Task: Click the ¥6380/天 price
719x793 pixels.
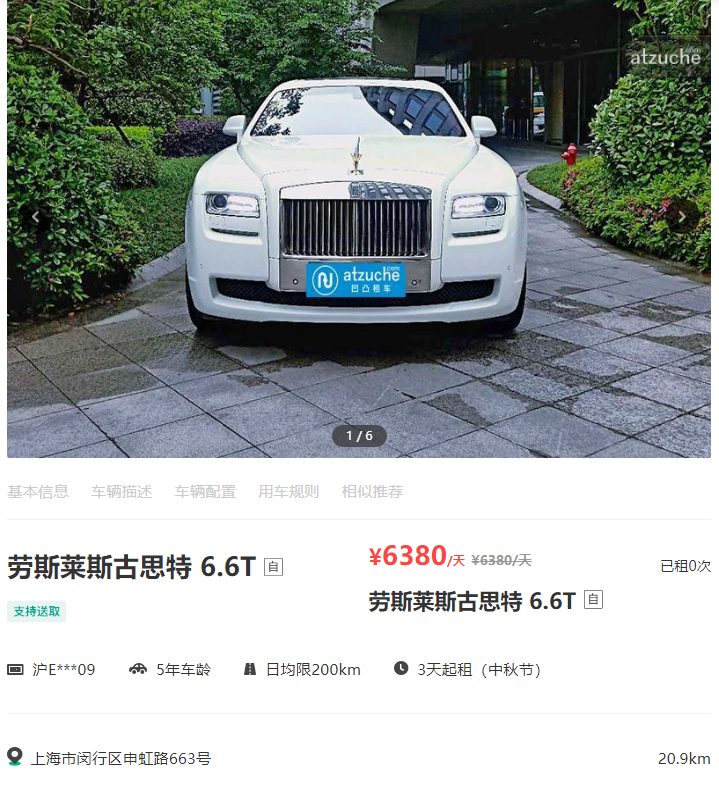Action: click(x=417, y=556)
